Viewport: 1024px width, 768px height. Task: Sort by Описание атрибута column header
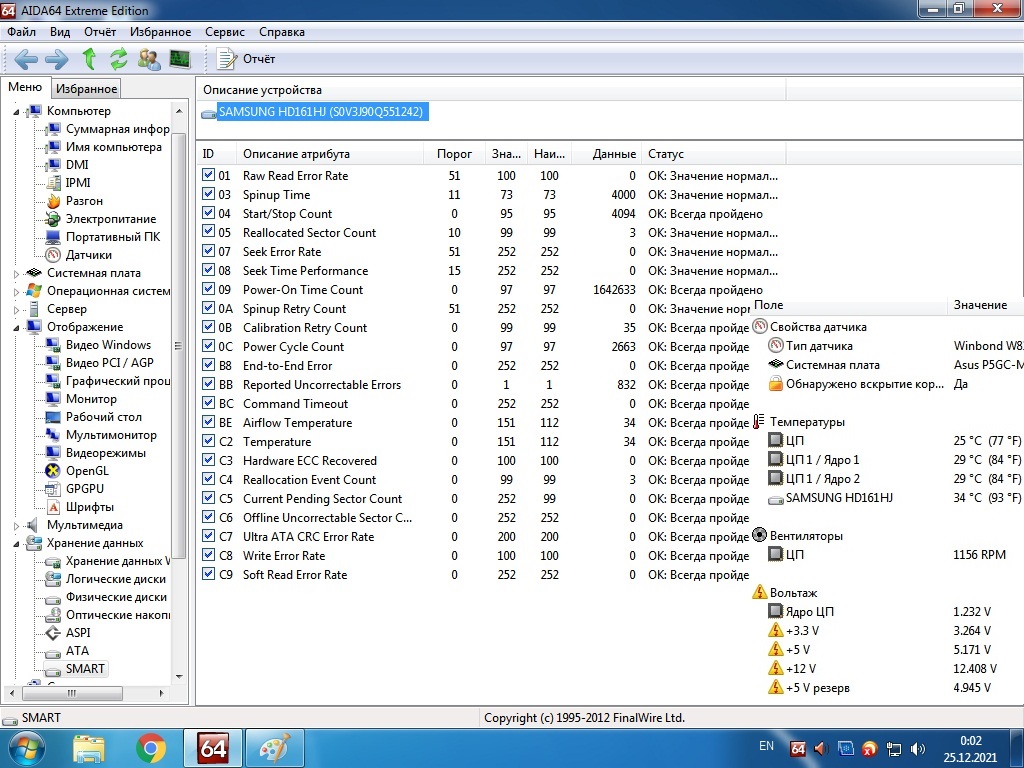296,154
